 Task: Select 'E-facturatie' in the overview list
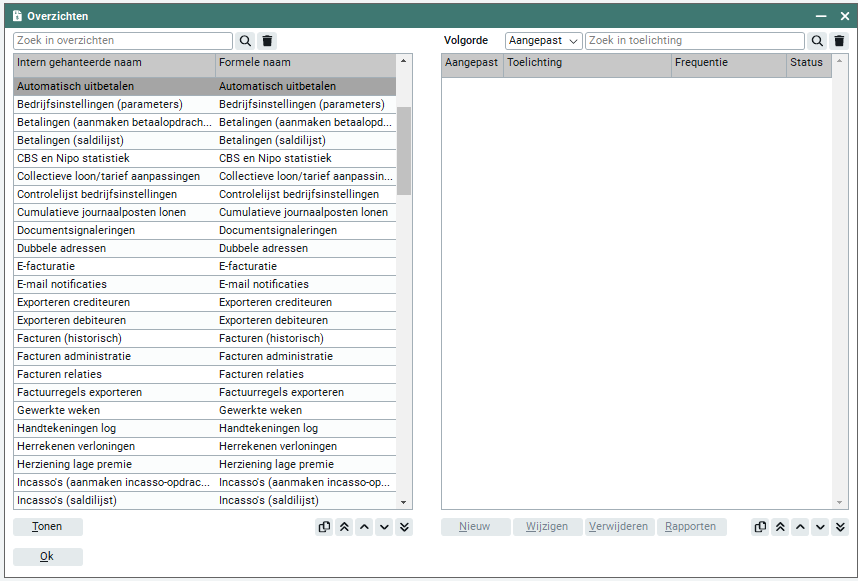pyautogui.click(x=114, y=266)
